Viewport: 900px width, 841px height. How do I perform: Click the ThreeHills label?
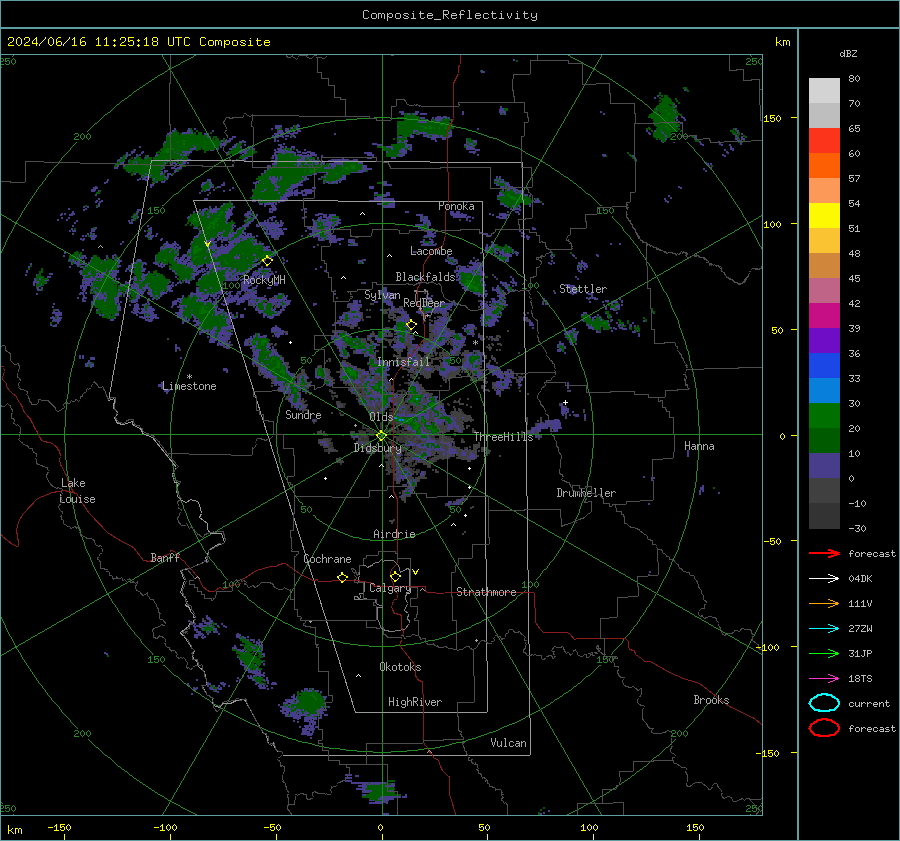click(503, 437)
